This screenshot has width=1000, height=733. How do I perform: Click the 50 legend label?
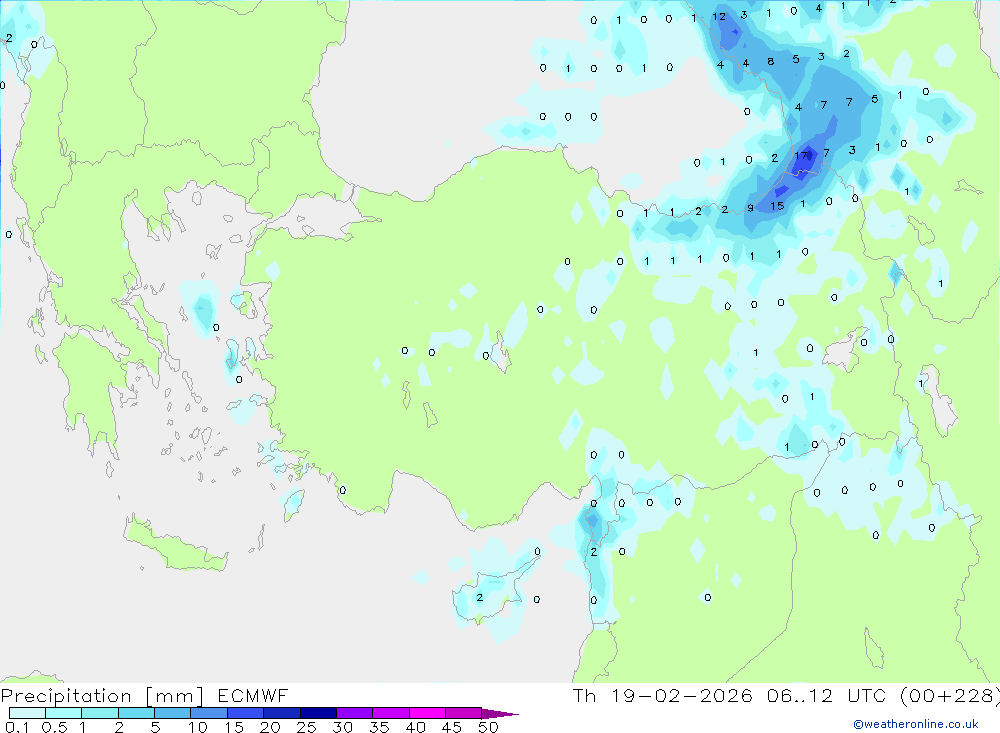[x=489, y=727]
